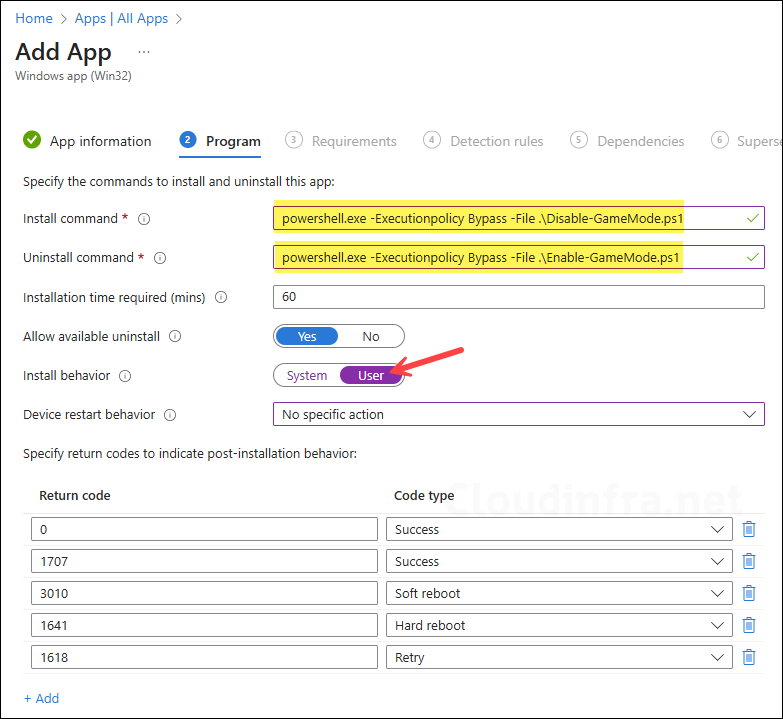Screen dimensions: 783x719
Task: Open Code type dropdown for return code 1707
Action: click(559, 561)
